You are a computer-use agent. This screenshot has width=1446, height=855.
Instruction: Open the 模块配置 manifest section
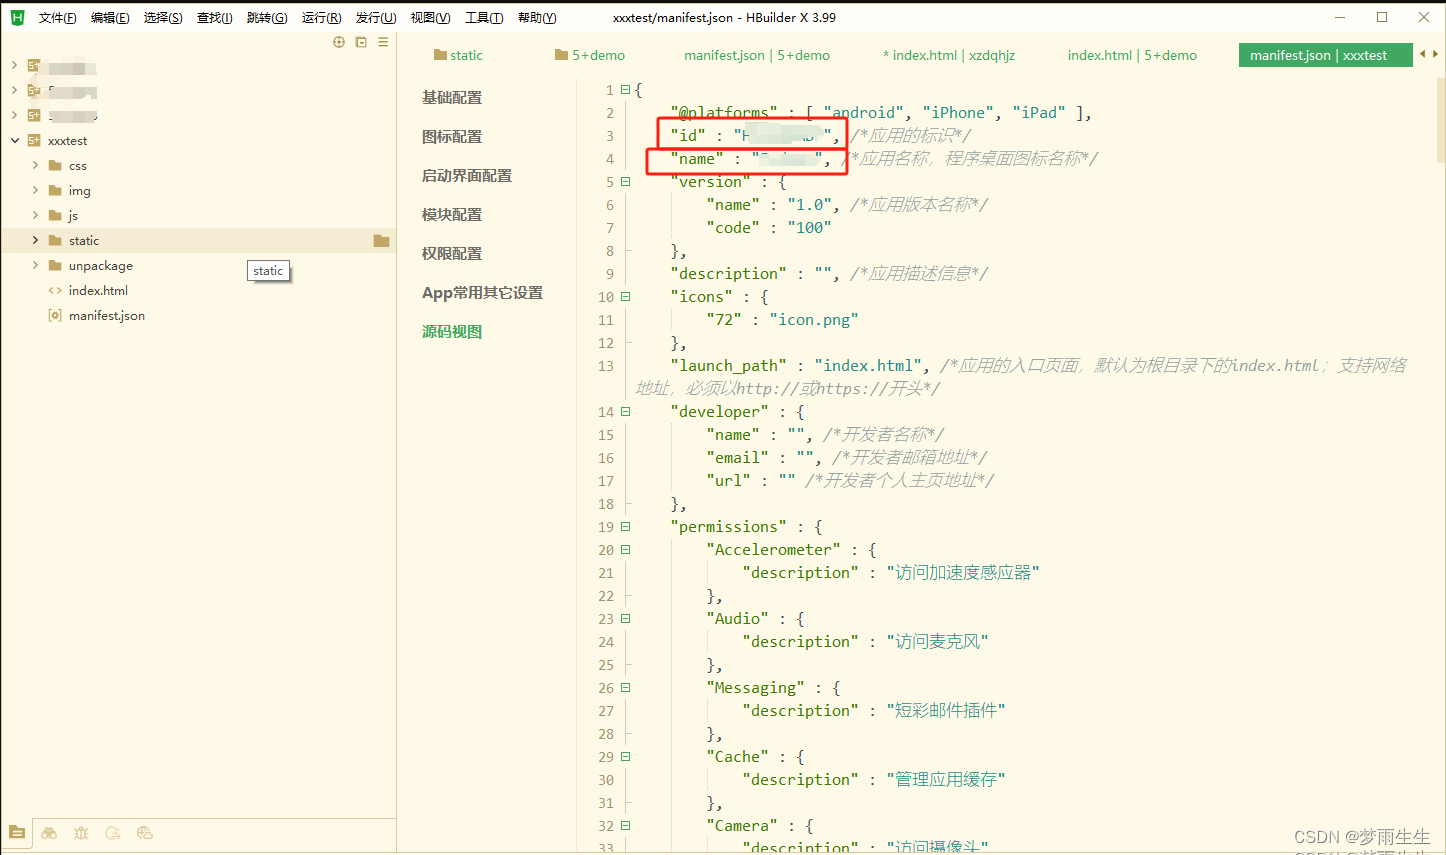[x=452, y=215]
